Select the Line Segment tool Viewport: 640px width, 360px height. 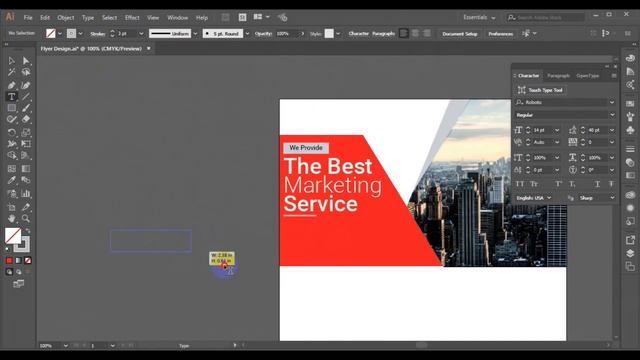pyautogui.click(x=26, y=97)
